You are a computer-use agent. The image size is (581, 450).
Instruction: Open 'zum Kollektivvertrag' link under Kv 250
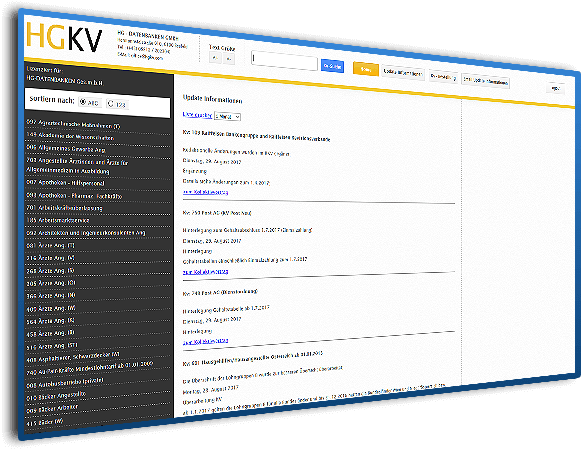[206, 272]
